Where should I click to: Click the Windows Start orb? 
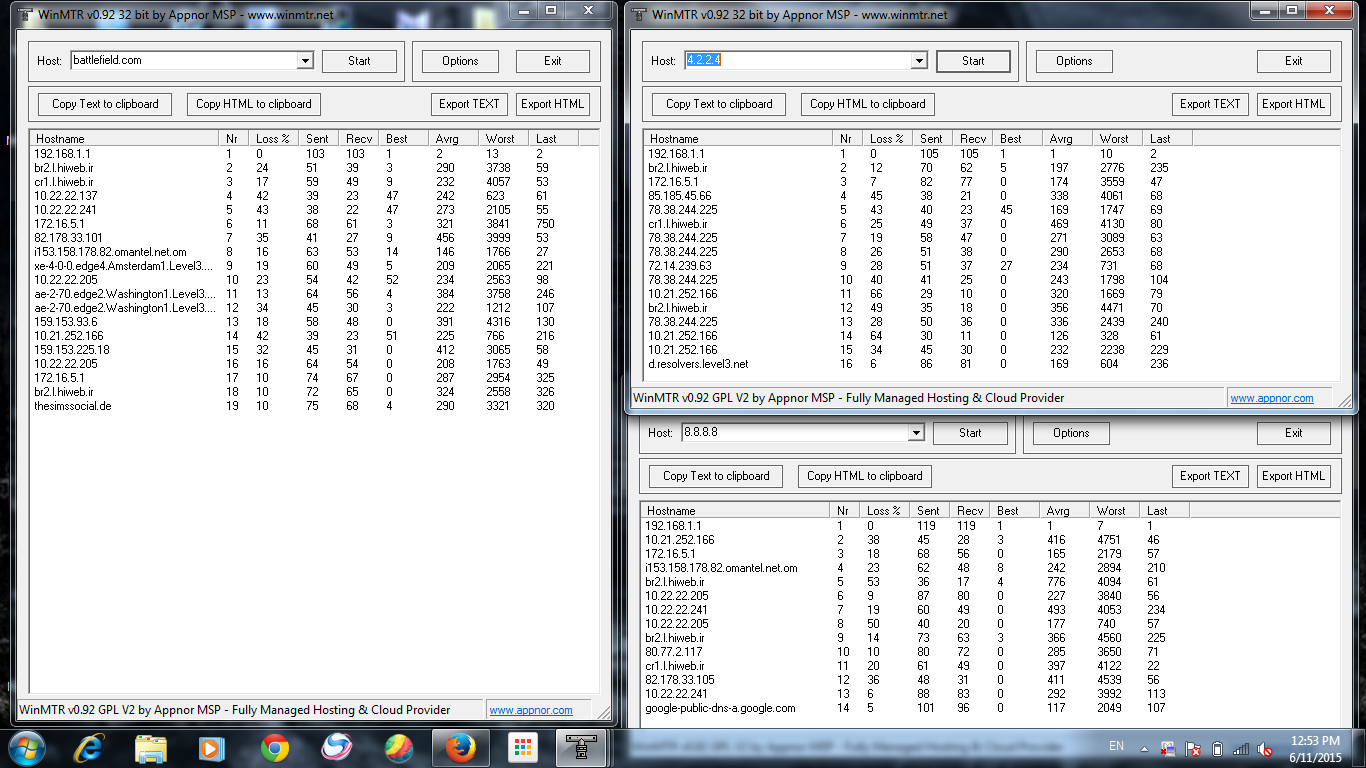click(x=25, y=747)
